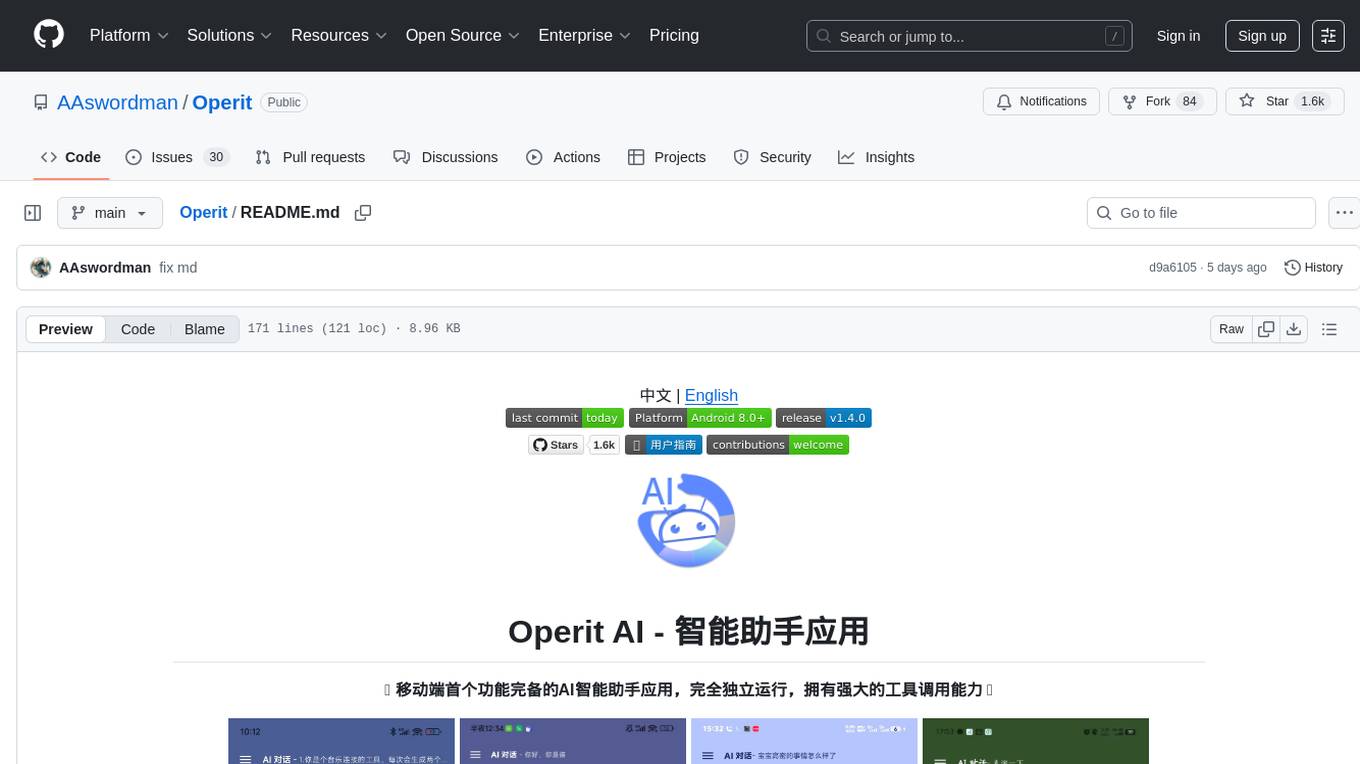Focus the Go to file field

tap(1201, 213)
